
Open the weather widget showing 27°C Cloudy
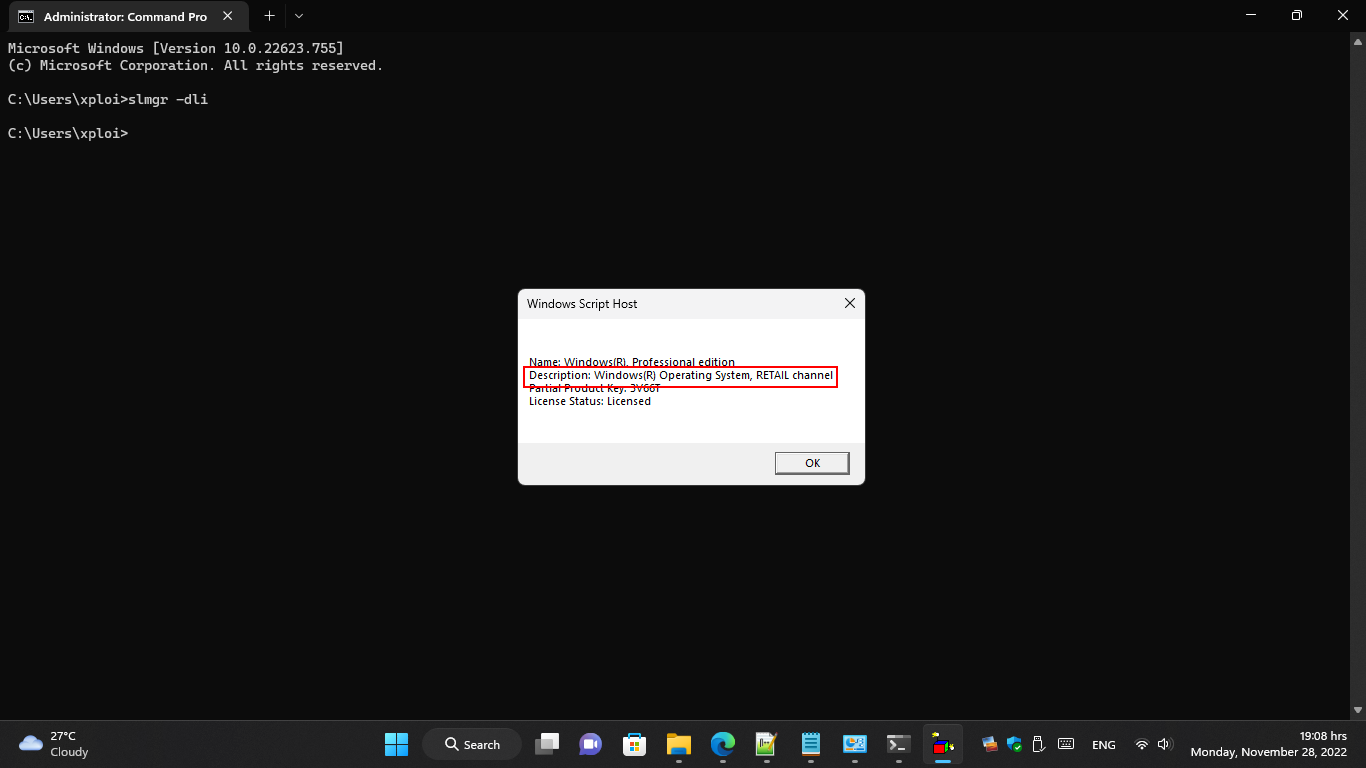pyautogui.click(x=55, y=744)
